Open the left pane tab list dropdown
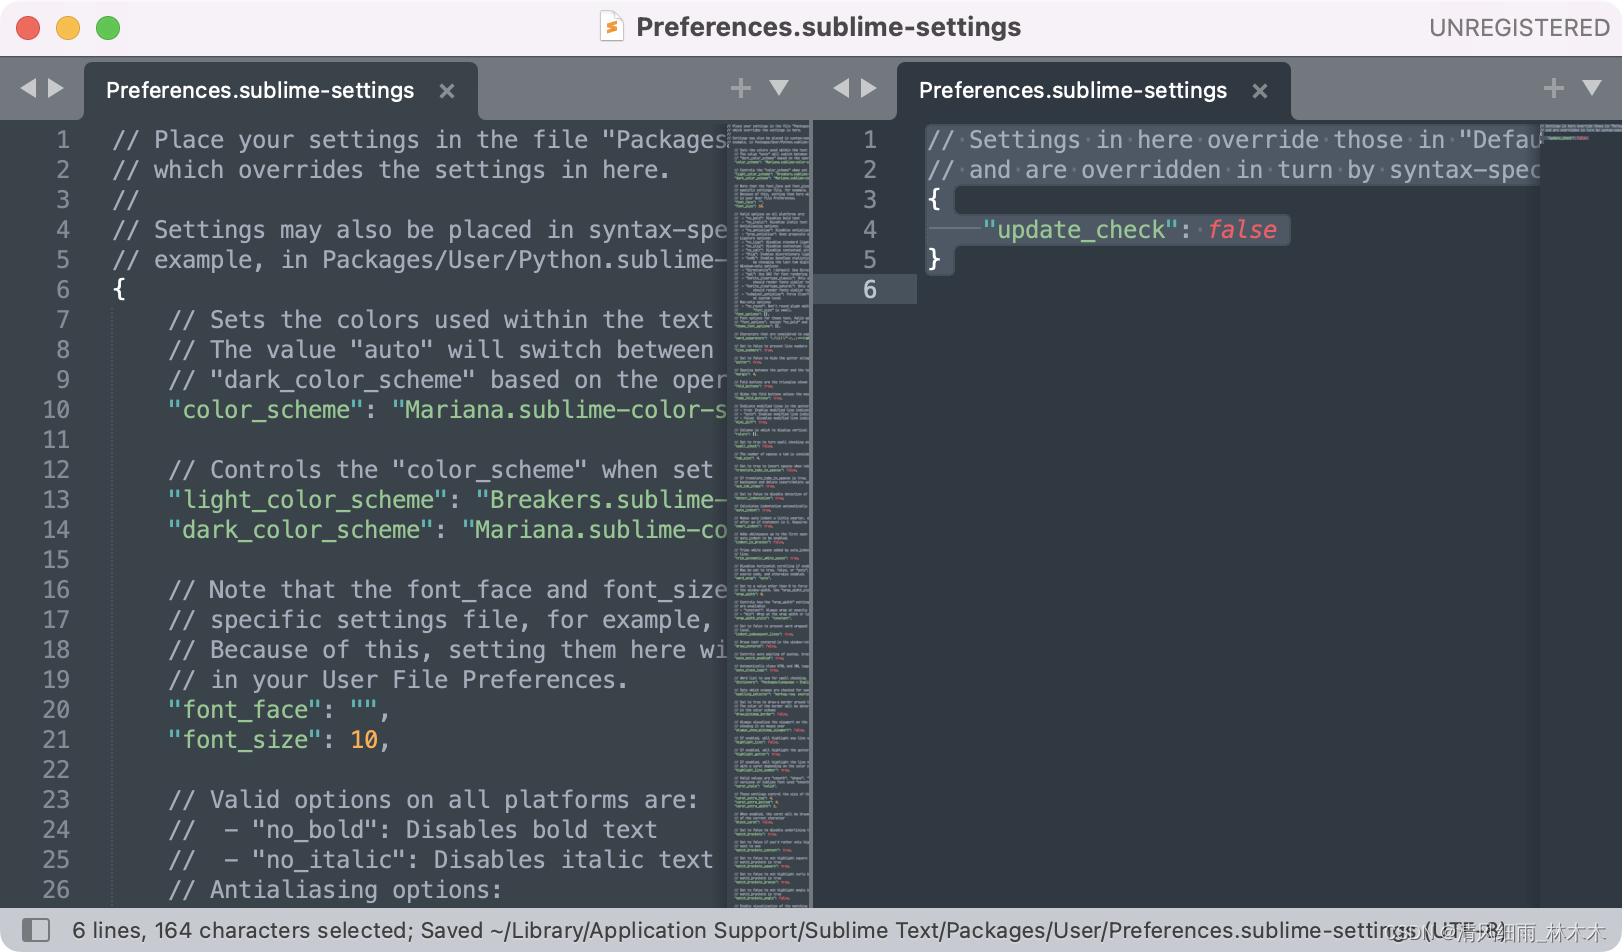1622x952 pixels. click(x=779, y=88)
